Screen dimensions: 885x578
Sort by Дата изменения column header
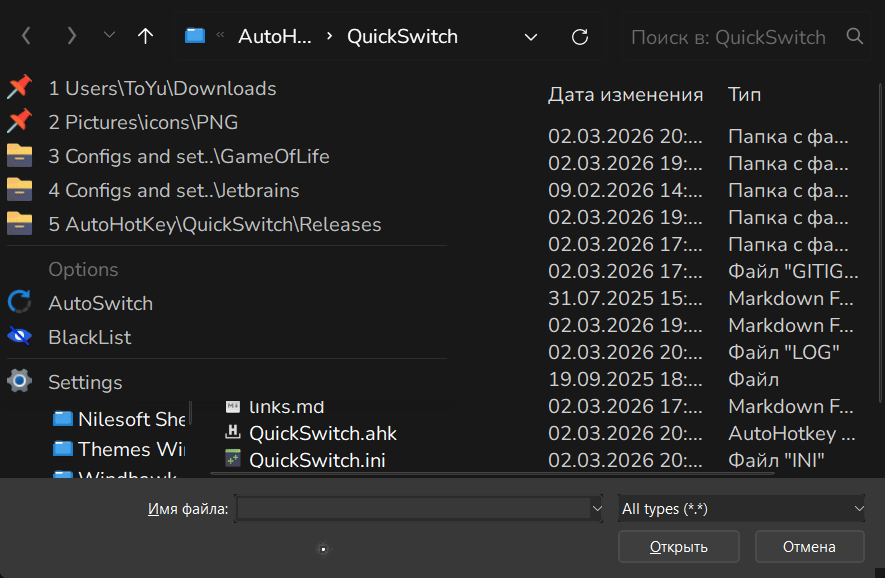coord(625,95)
